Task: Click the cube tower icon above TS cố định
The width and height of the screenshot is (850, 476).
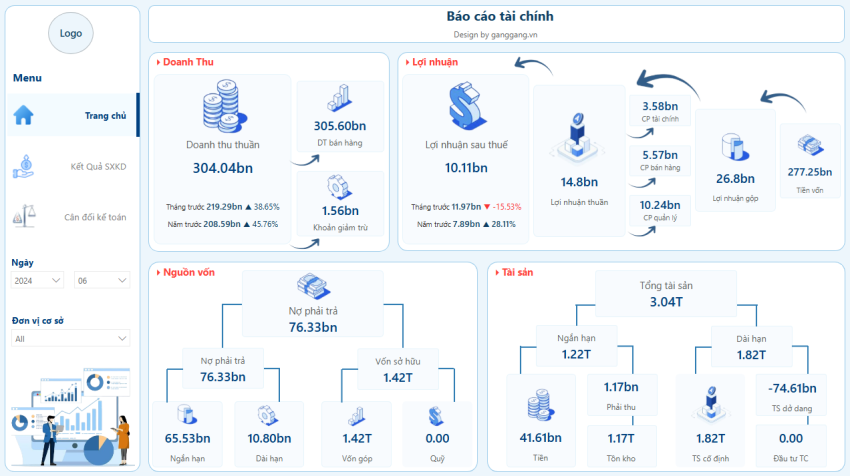Action: point(711,404)
